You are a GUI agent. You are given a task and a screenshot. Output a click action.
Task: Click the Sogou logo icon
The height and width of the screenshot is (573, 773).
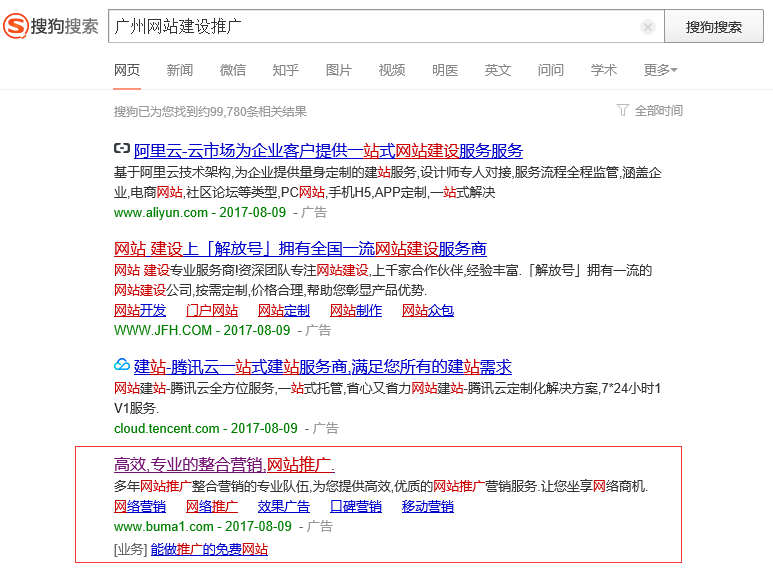[16, 26]
